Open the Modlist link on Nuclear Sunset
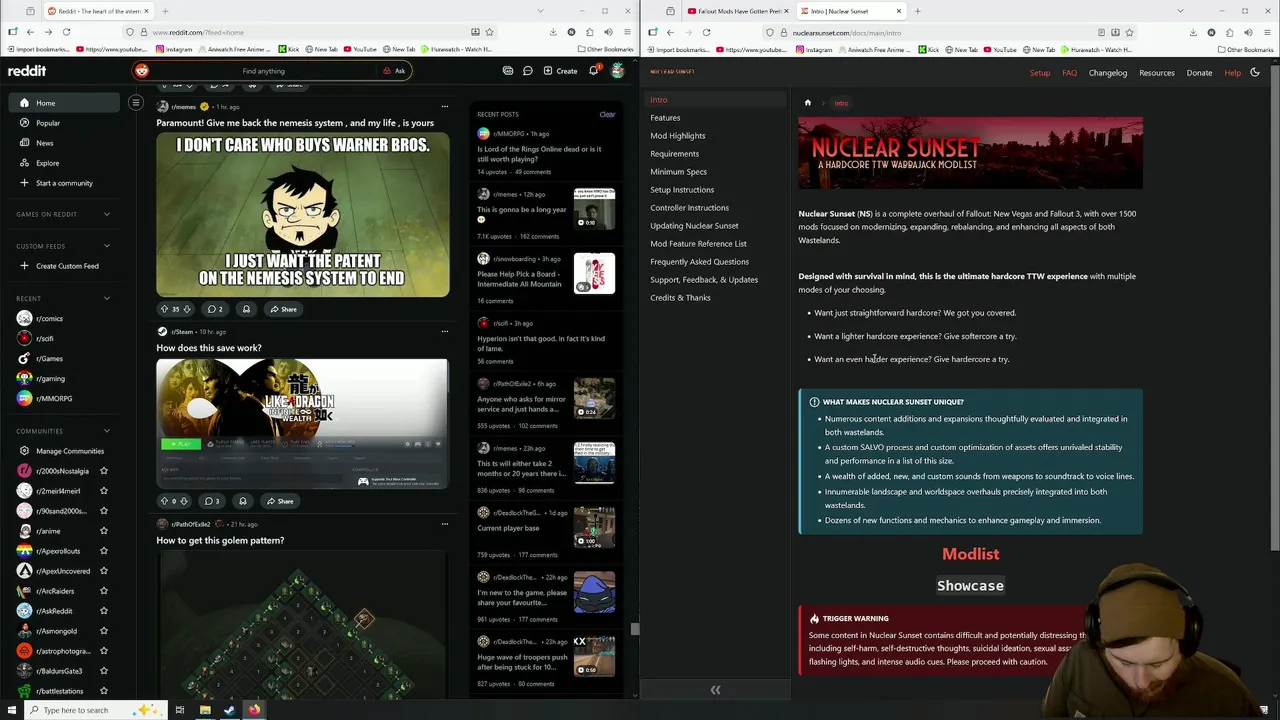The image size is (1280, 720). [970, 554]
